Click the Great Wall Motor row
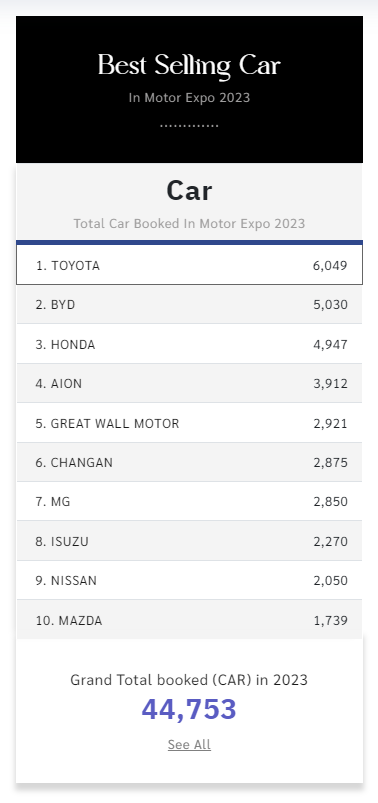This screenshot has height=803, width=378. coord(189,423)
